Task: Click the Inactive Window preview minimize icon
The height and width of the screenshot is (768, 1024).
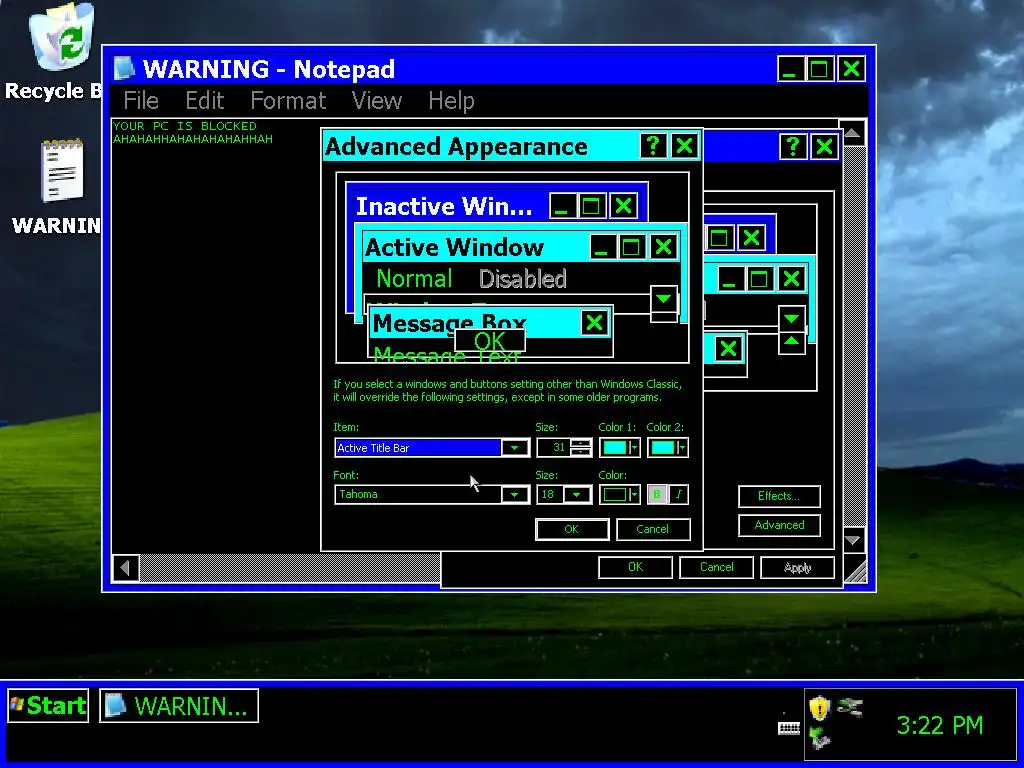Action: (x=562, y=206)
